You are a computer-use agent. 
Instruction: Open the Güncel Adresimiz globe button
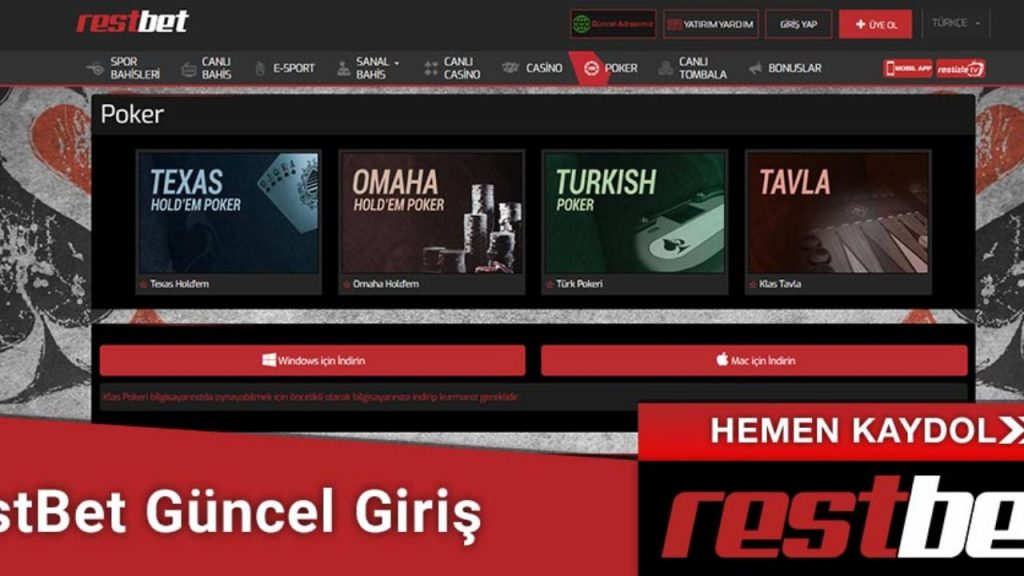(613, 24)
